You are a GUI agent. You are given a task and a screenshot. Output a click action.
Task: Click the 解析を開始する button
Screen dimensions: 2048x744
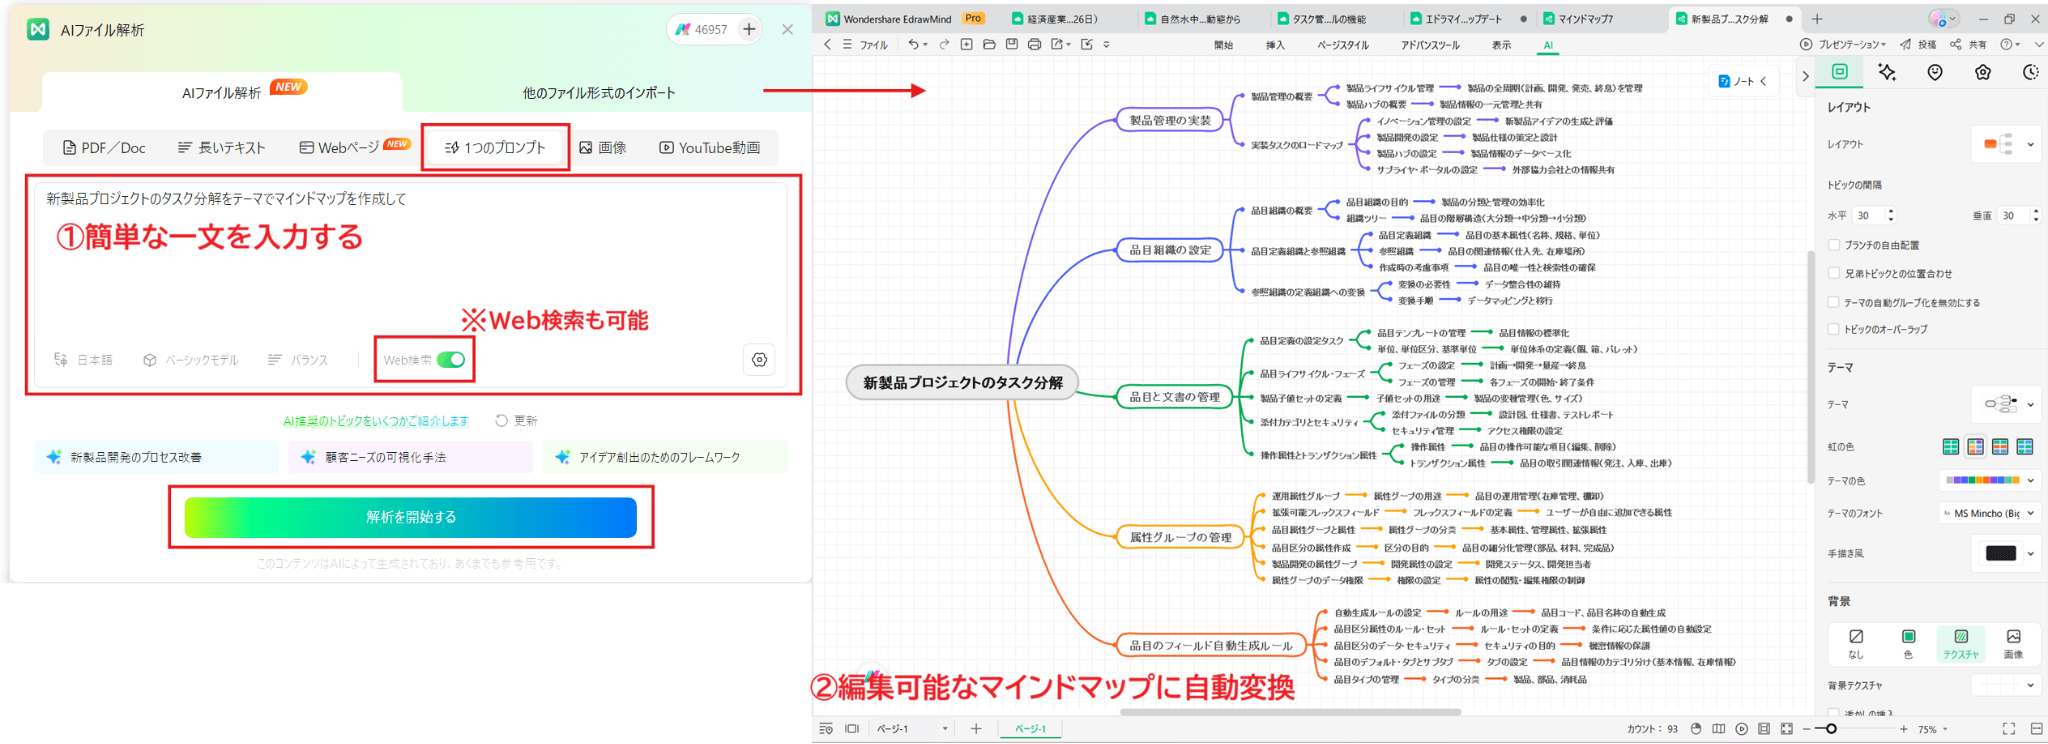pyautogui.click(x=410, y=517)
